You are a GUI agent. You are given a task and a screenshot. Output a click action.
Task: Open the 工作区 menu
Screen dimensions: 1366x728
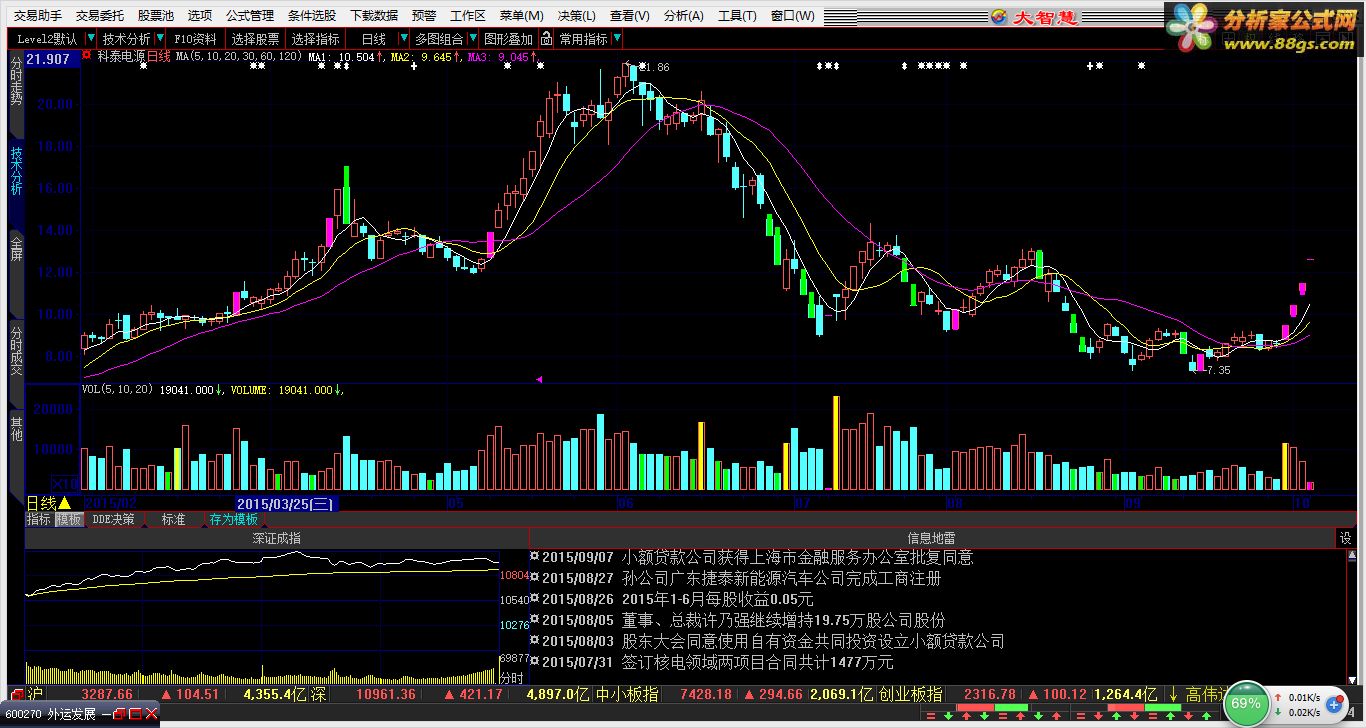(468, 16)
